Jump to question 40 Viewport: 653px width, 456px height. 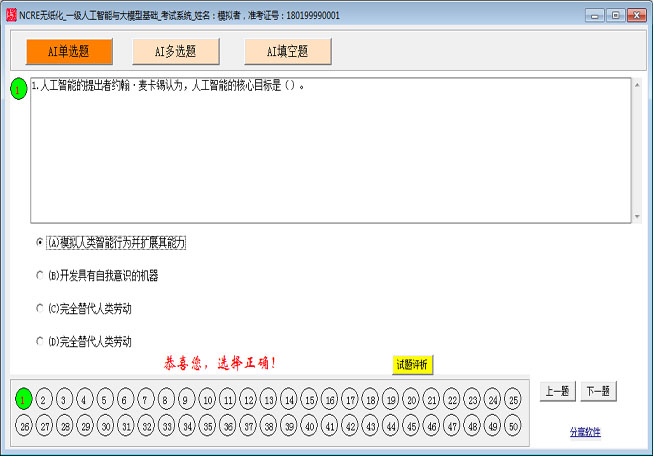coord(309,426)
